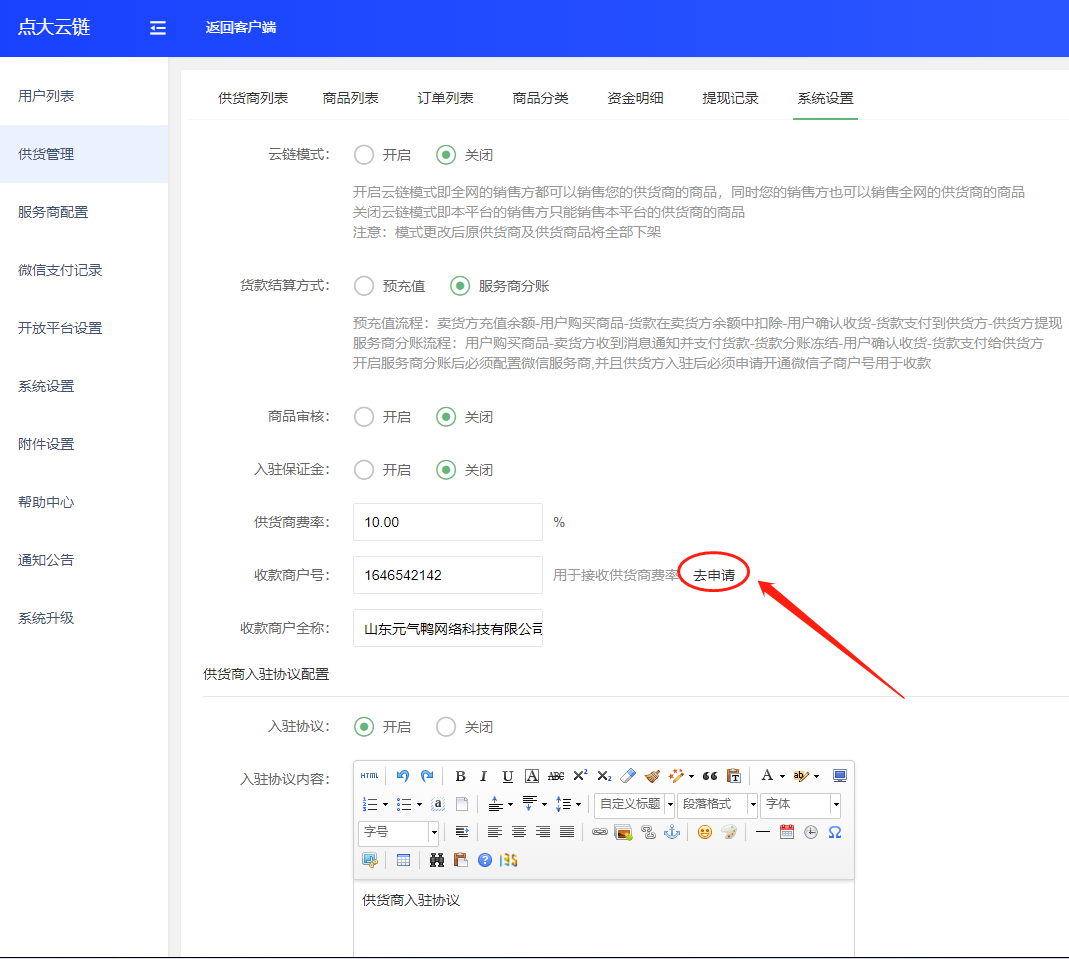1069x959 pixels.
Task: Expand highlight color picker arrow
Action: [816, 776]
